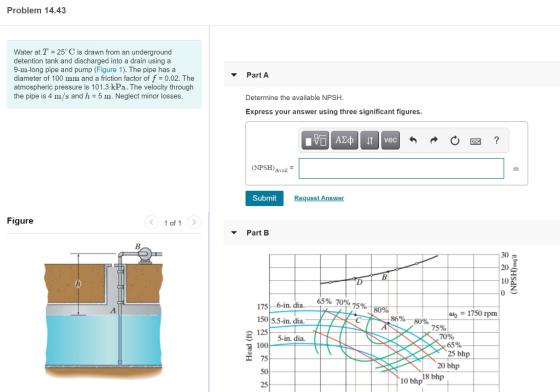Click the Part A title text
Screen dimensions: 560x392
point(258,75)
